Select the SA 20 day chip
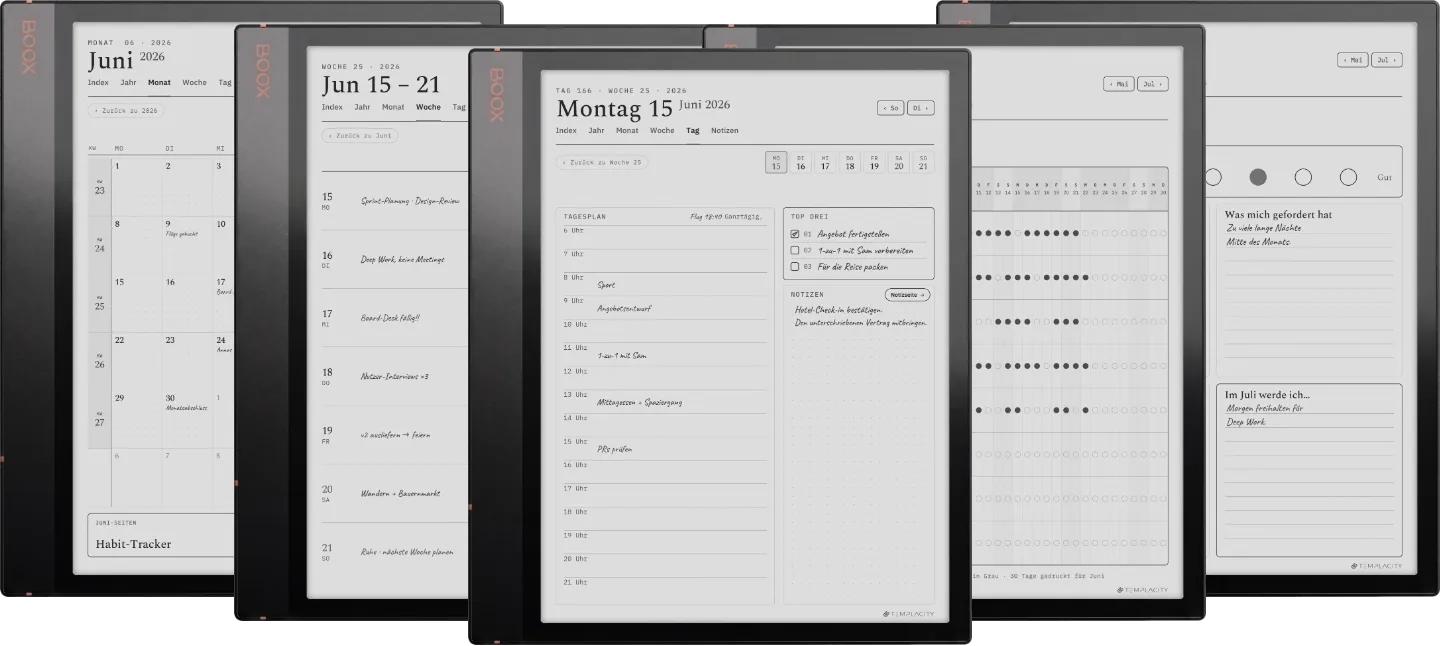This screenshot has width=1440, height=646. click(x=899, y=162)
